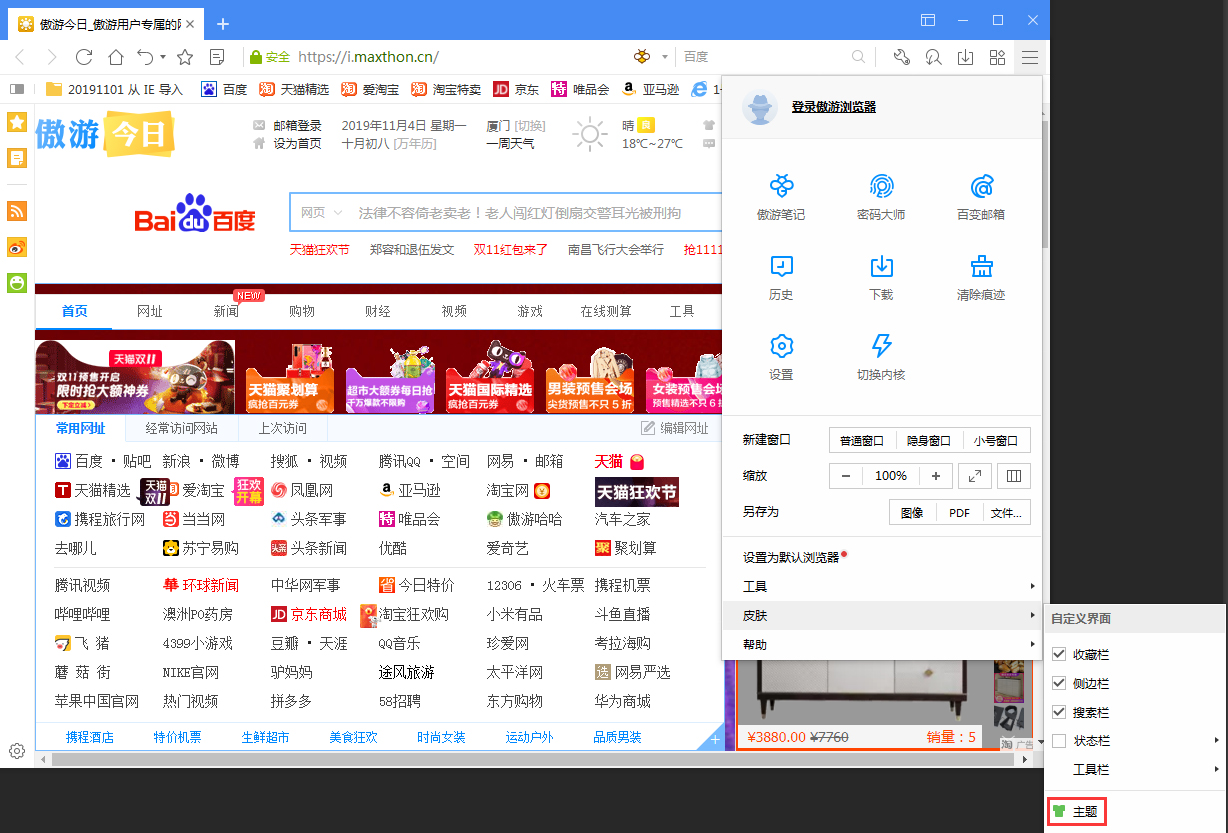This screenshot has width=1228, height=833.
Task: Open 百变邮箱 mail feature
Action: (x=981, y=196)
